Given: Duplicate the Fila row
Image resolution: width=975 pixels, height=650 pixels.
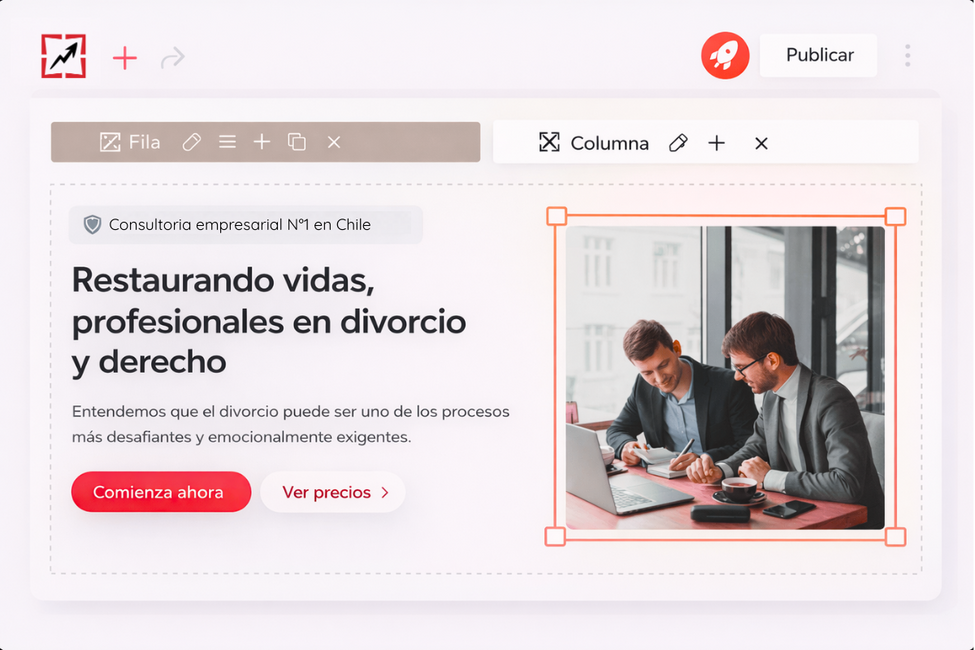Looking at the screenshot, I should (x=297, y=142).
